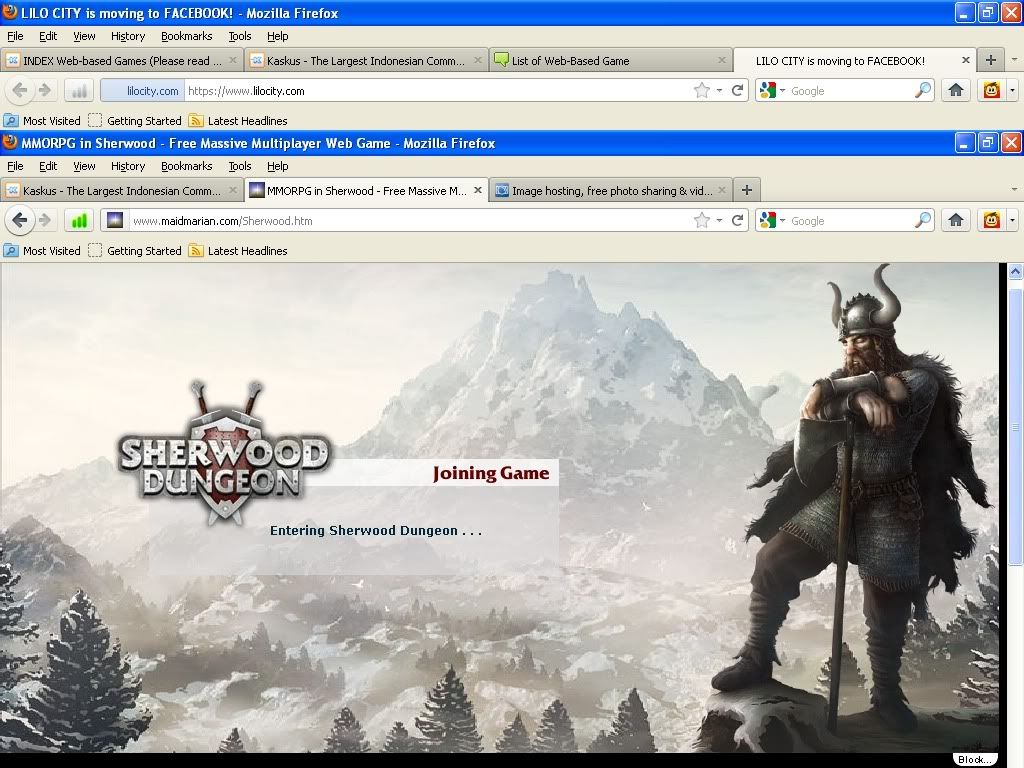Open Getting Started bookmark in Sherwood window
The width and height of the screenshot is (1024, 768).
pos(135,251)
